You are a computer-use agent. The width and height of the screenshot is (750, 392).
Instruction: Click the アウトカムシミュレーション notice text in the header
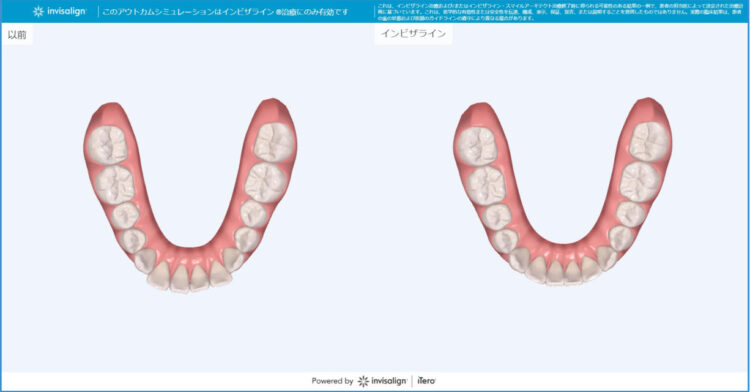225,11
